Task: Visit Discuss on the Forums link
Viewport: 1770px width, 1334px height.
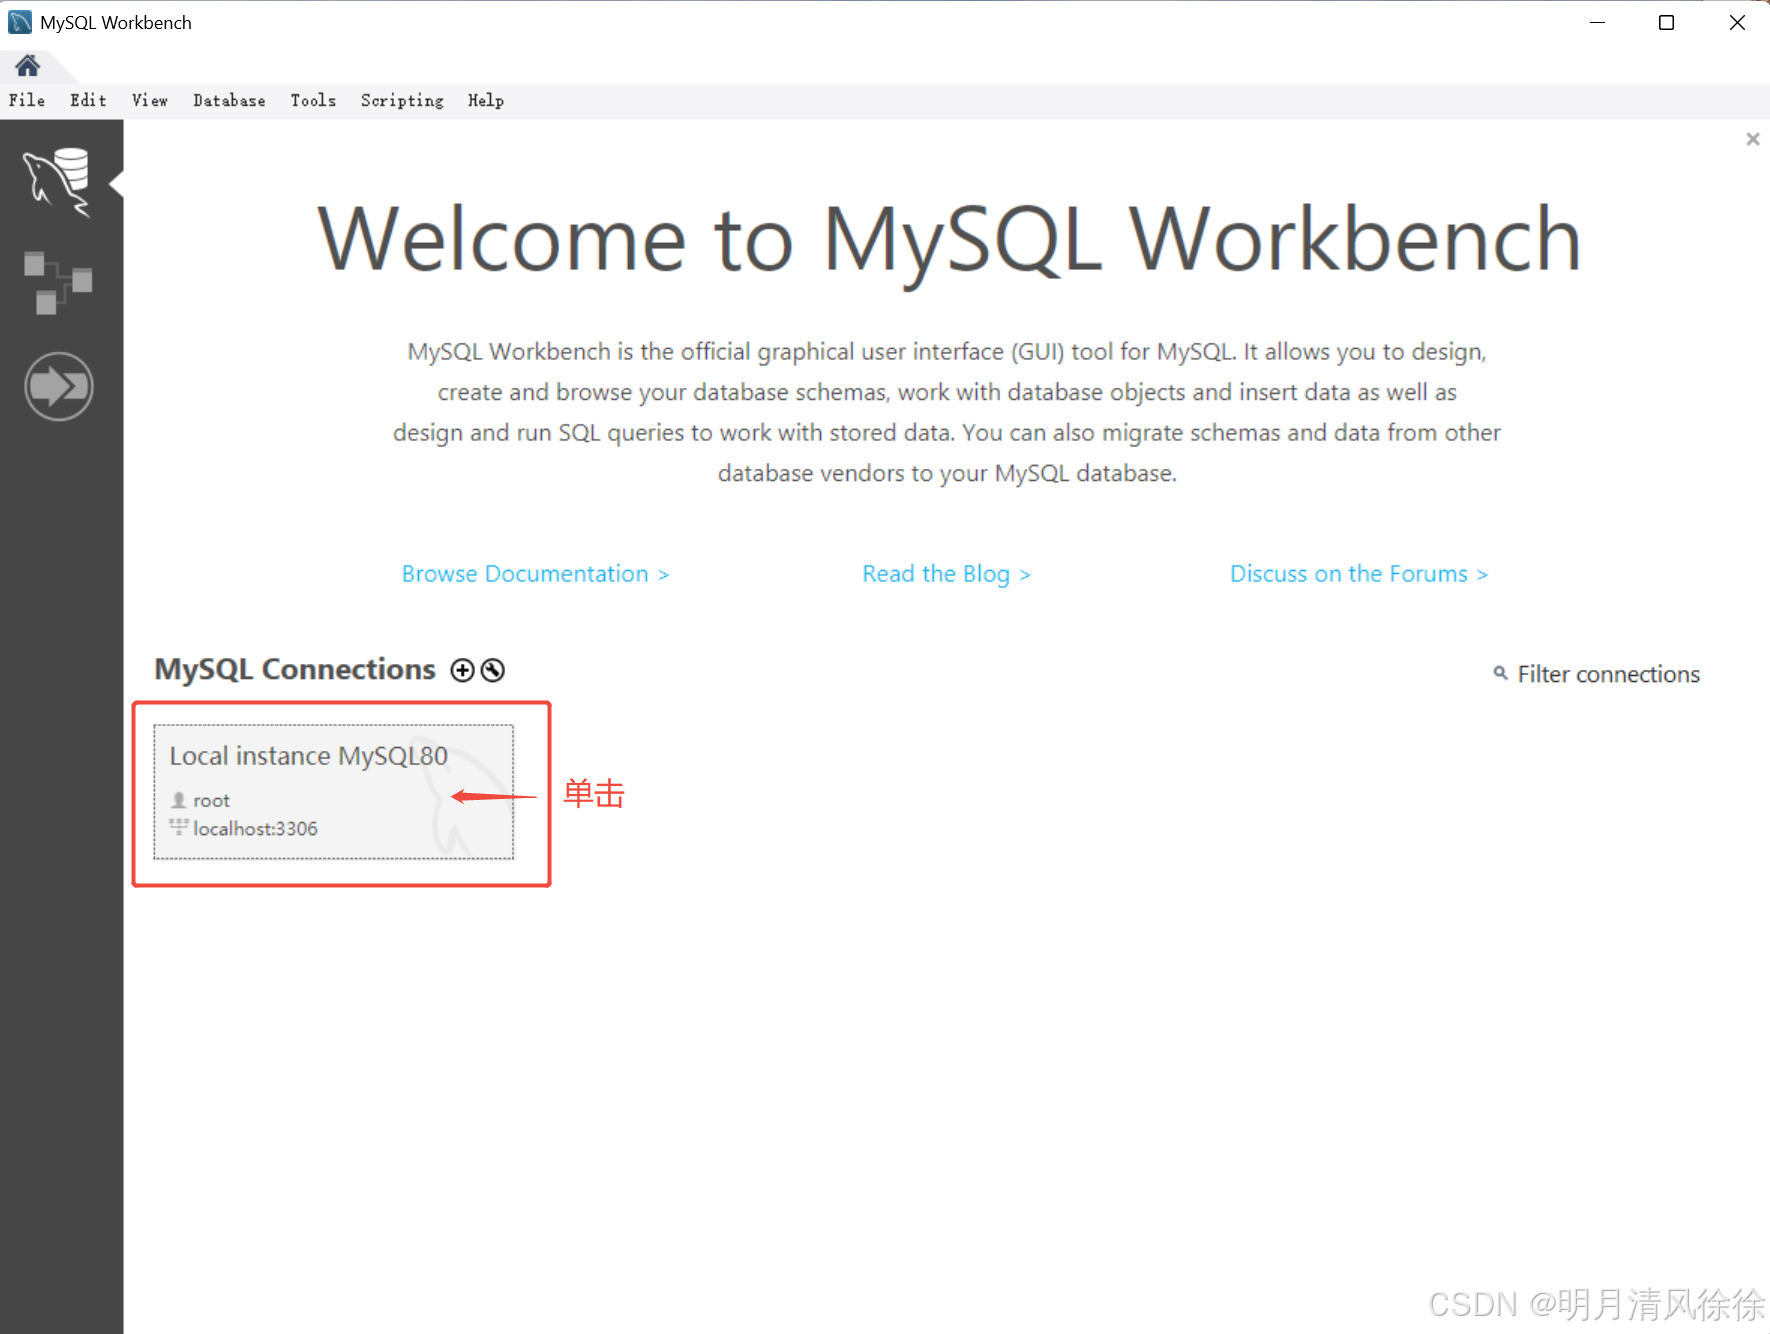Action: (x=1359, y=574)
